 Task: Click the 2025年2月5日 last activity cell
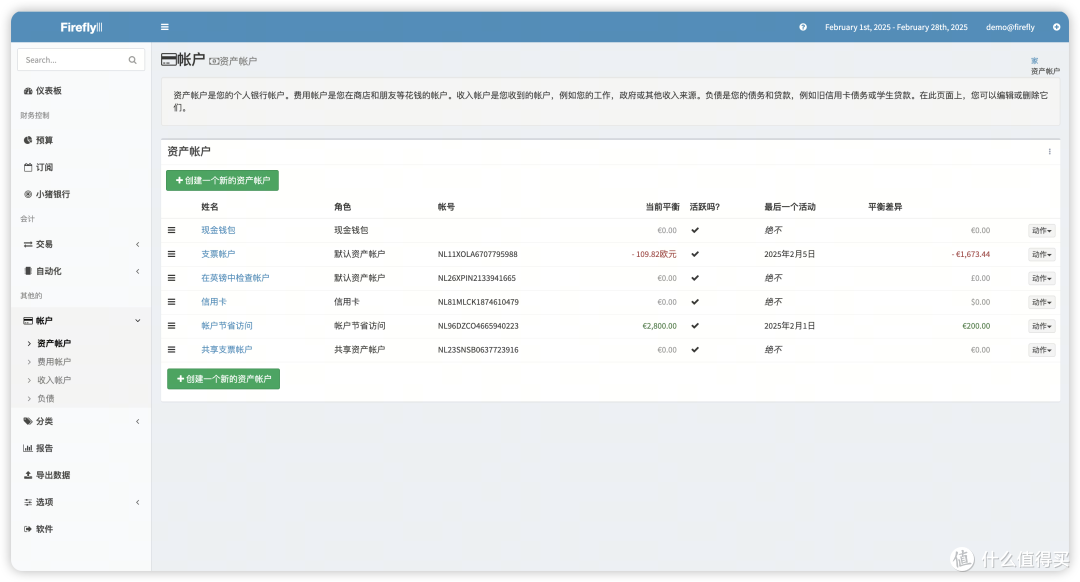789,254
